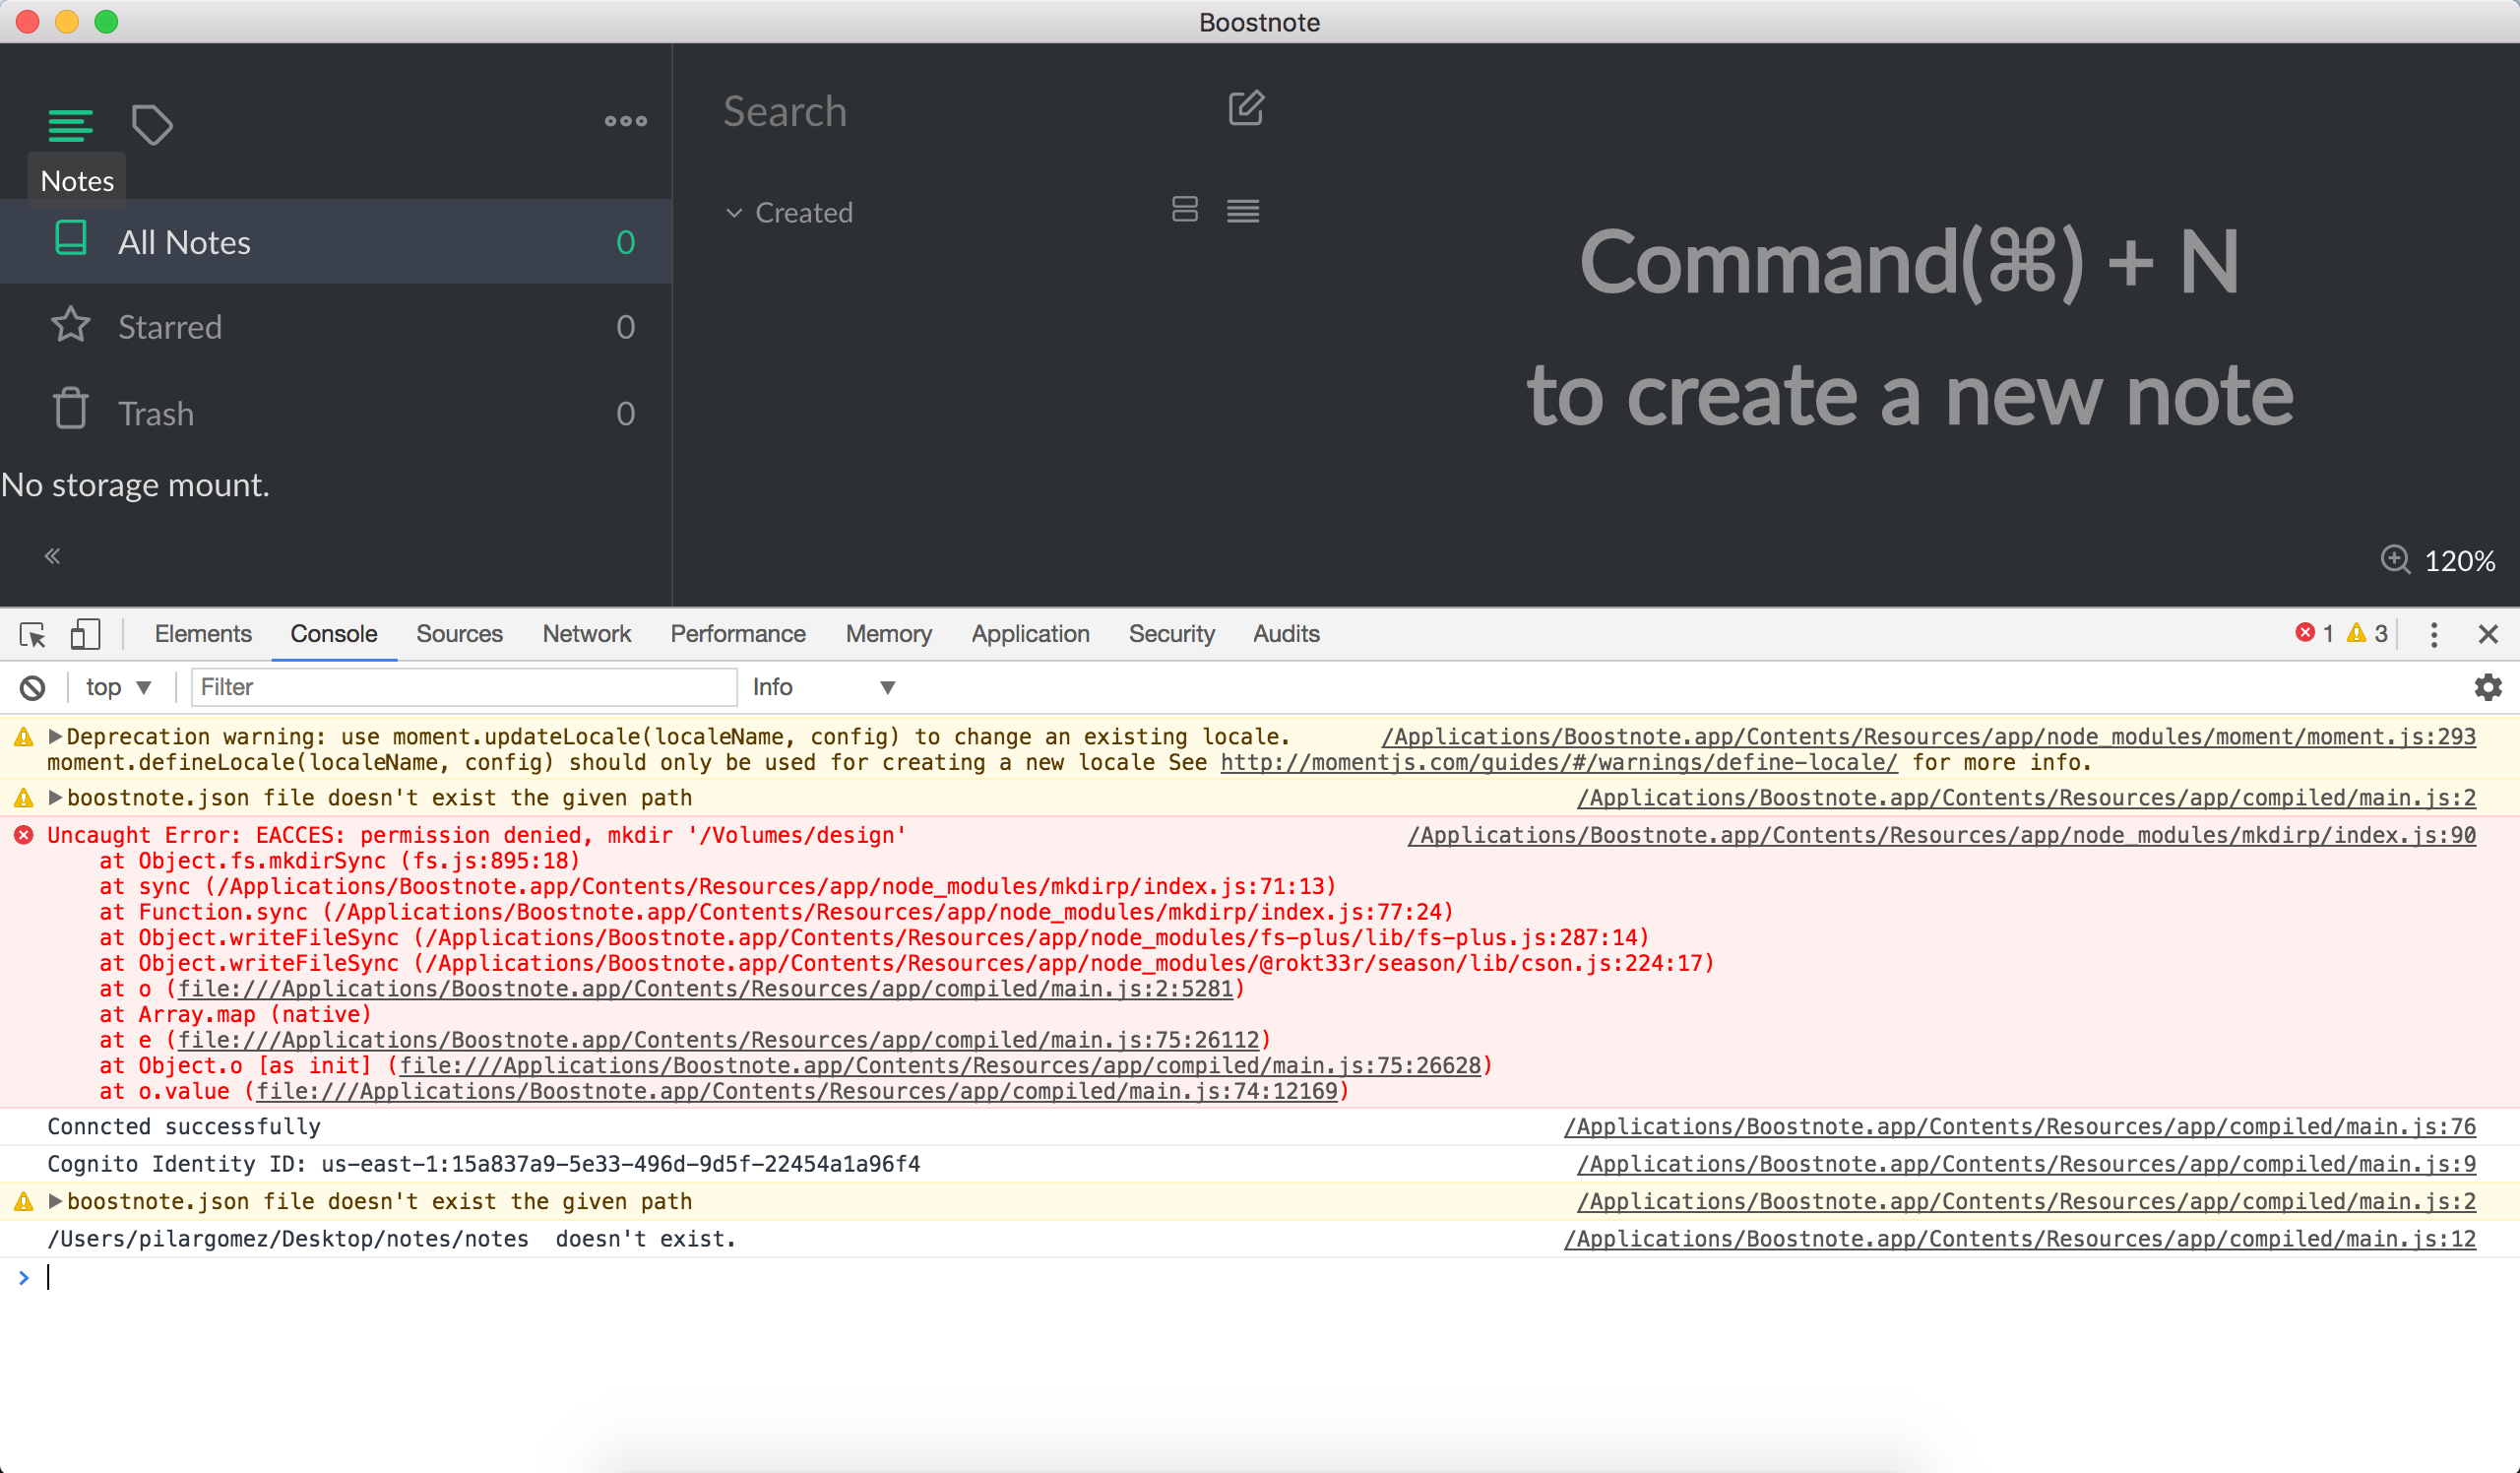Open the momentjs define-locale link
Image resolution: width=2520 pixels, height=1473 pixels.
pyautogui.click(x=1558, y=763)
